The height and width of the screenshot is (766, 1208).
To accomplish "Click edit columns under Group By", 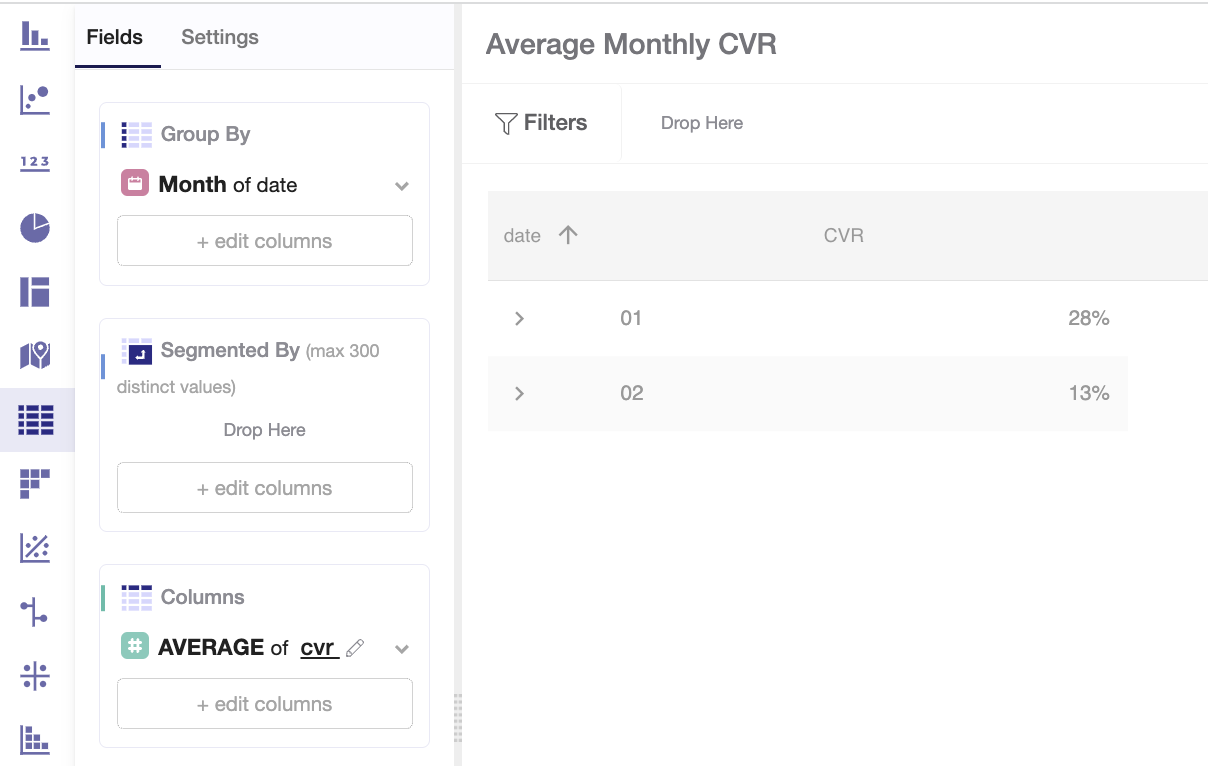I will (265, 241).
